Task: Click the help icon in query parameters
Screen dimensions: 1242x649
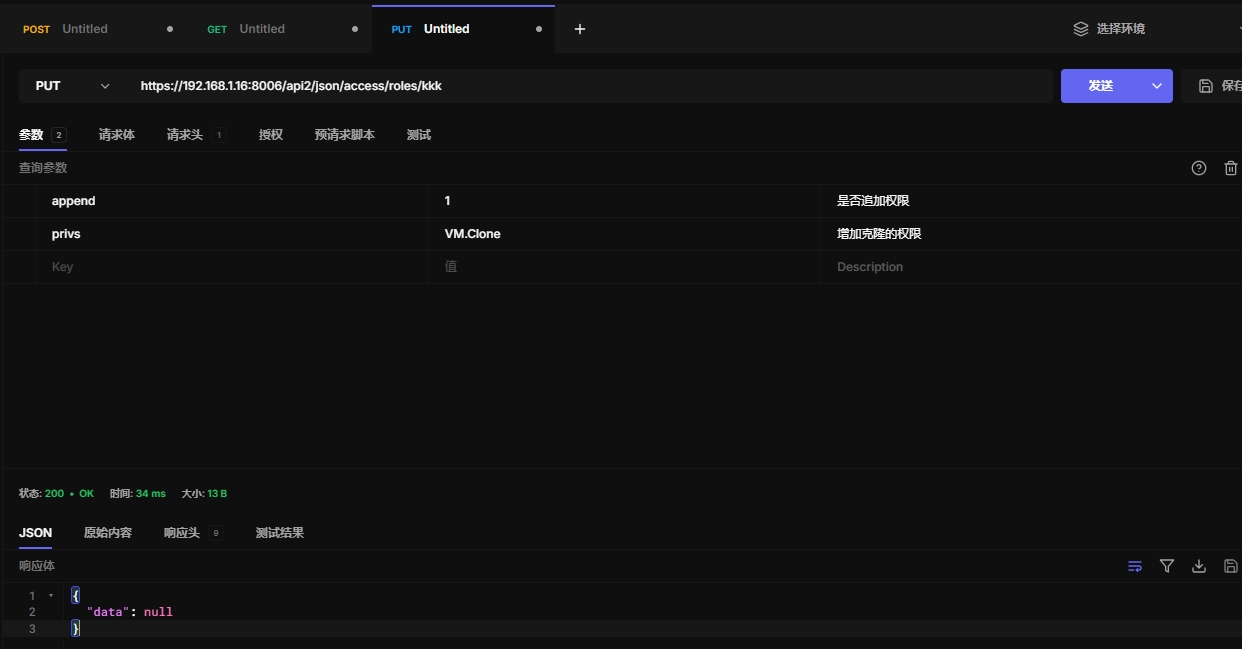Action: [x=1199, y=168]
